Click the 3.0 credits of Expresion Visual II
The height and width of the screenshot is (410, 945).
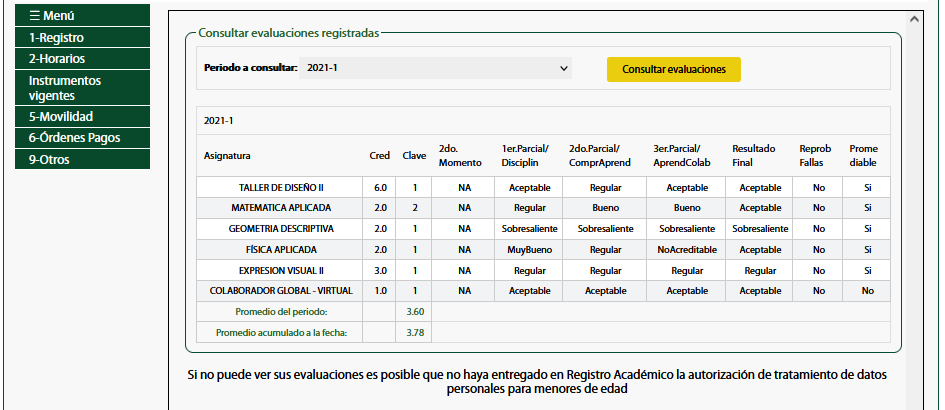click(x=380, y=271)
